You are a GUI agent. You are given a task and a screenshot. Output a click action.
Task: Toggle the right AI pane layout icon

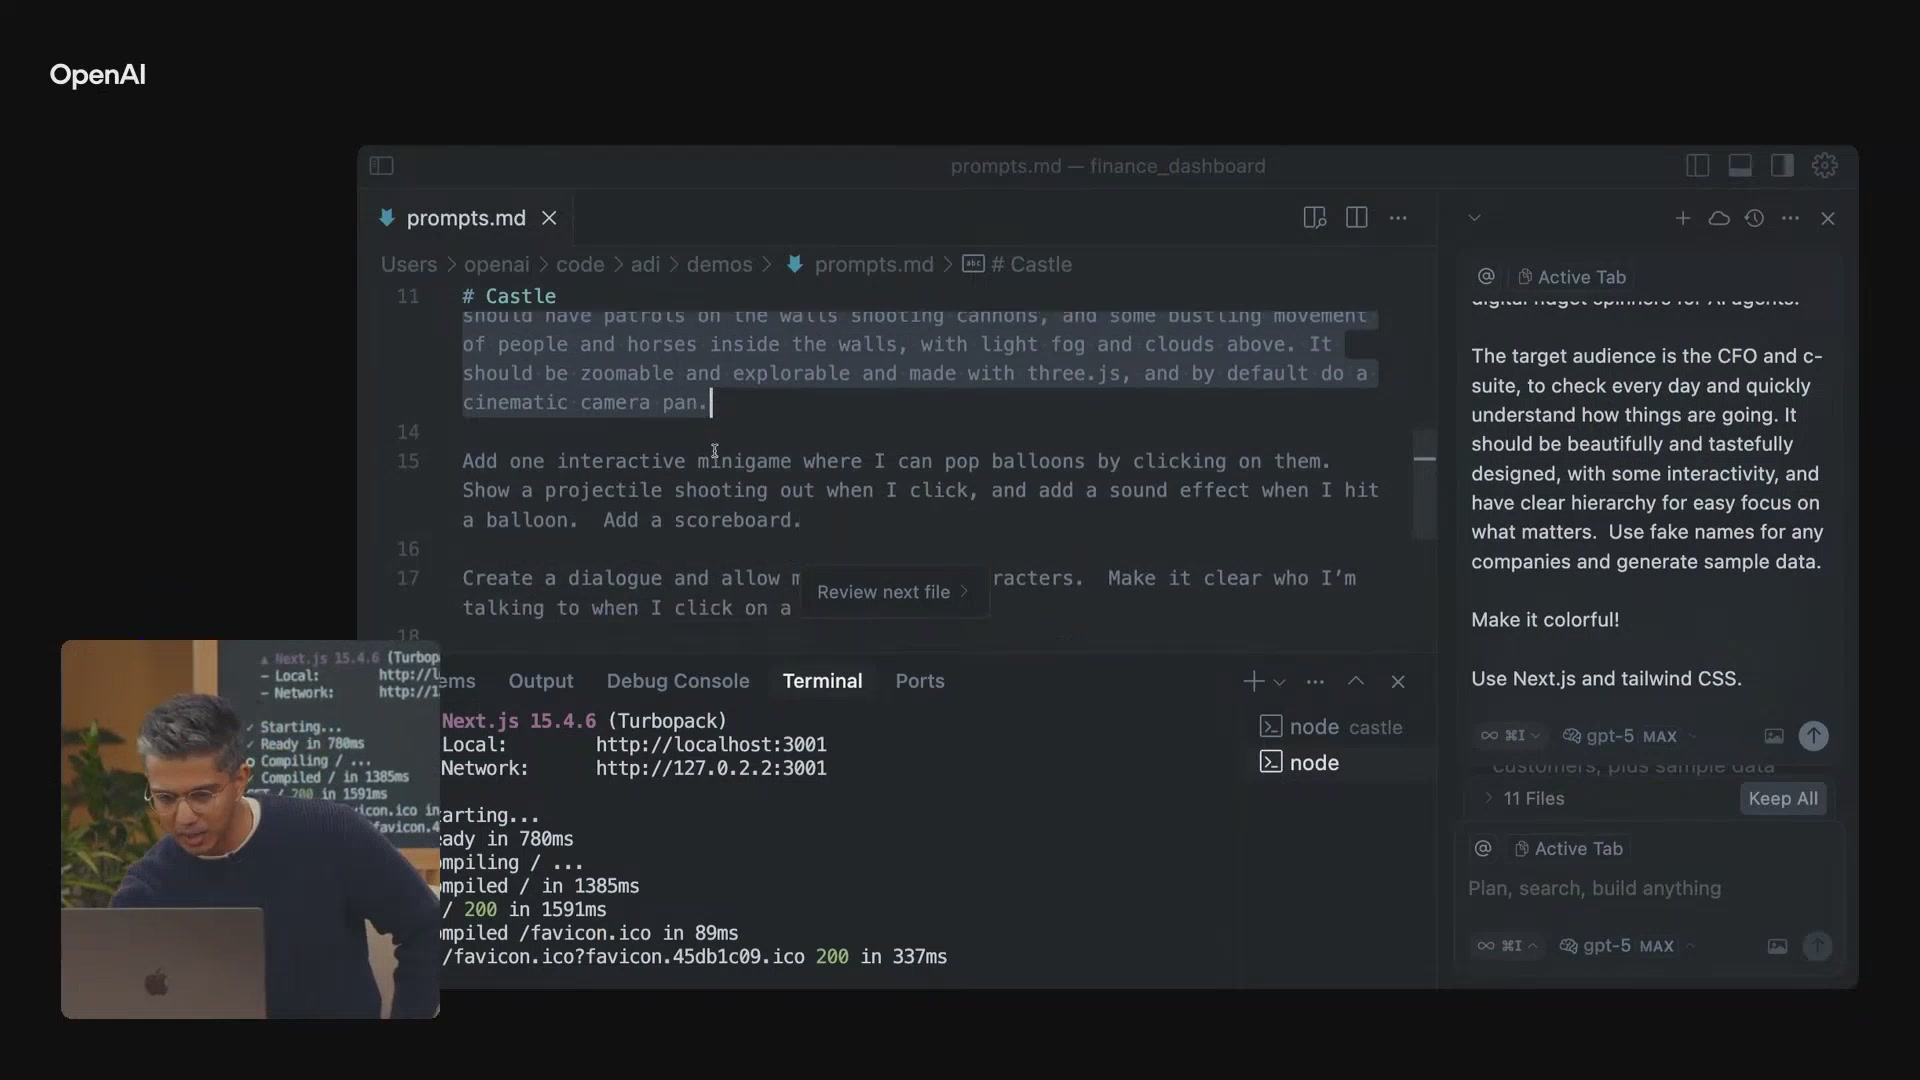(x=1782, y=166)
